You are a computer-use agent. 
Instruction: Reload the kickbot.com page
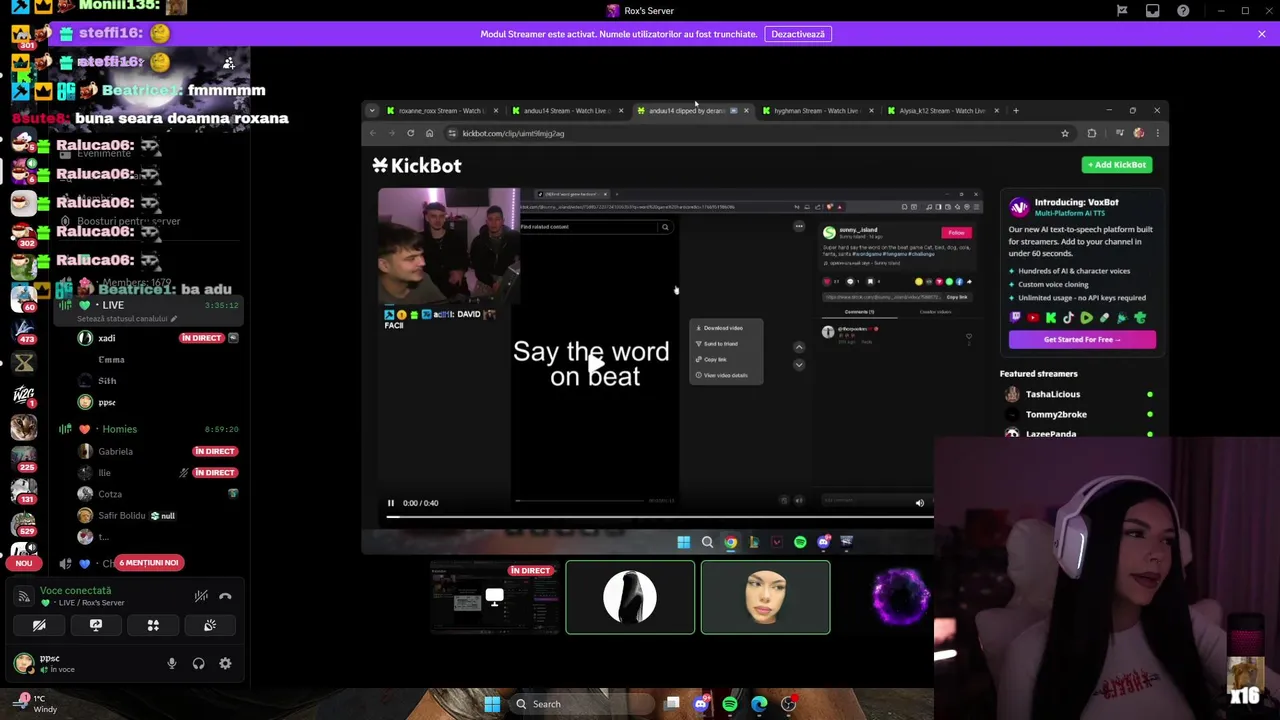pyautogui.click(x=410, y=134)
